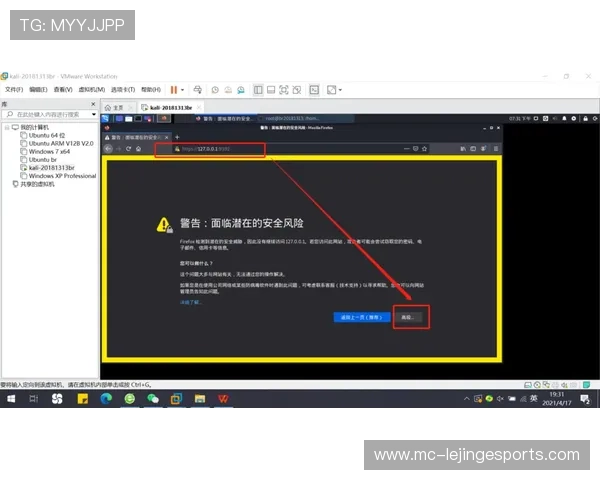Open the library search dropdown arrow
This screenshot has width=600, height=480.
pos(94,114)
